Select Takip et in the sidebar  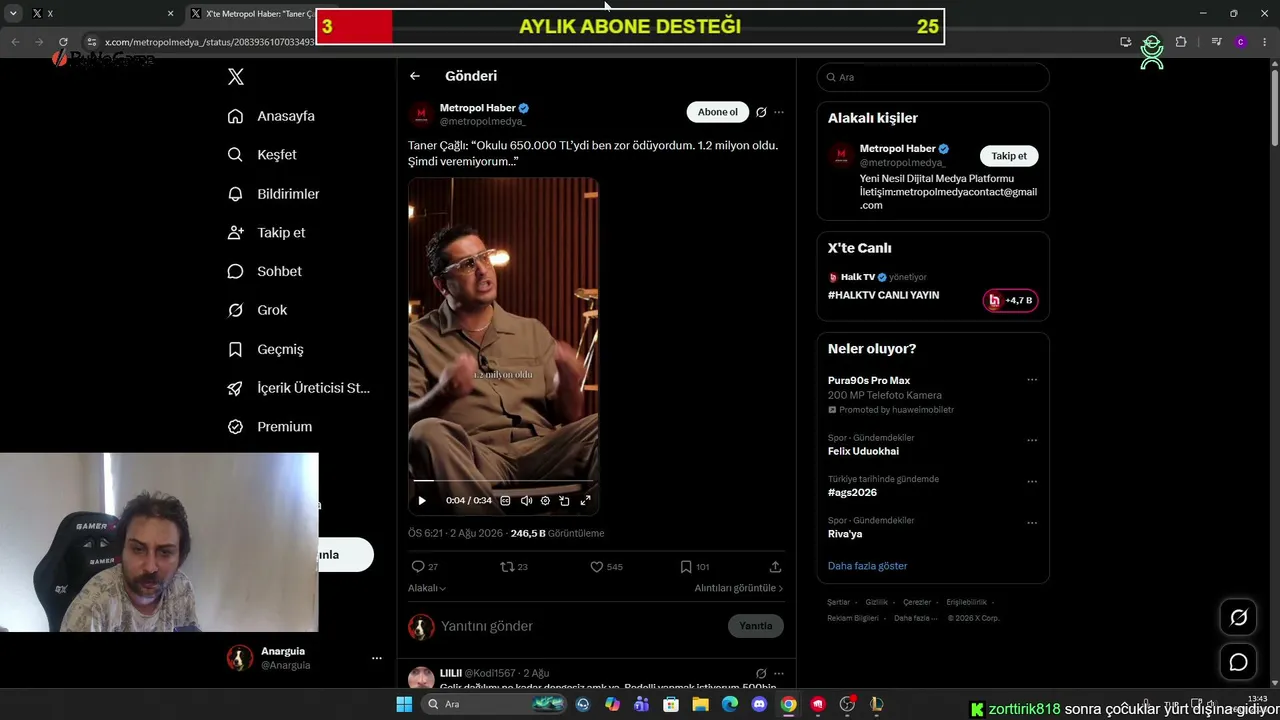(x=266, y=233)
